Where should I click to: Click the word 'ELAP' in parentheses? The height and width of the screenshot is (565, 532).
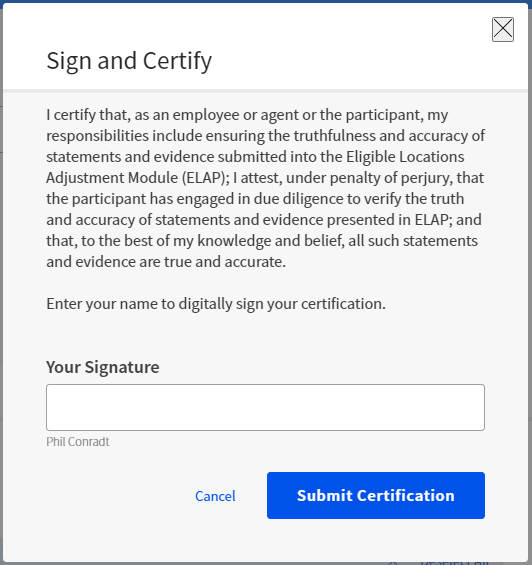tap(205, 178)
